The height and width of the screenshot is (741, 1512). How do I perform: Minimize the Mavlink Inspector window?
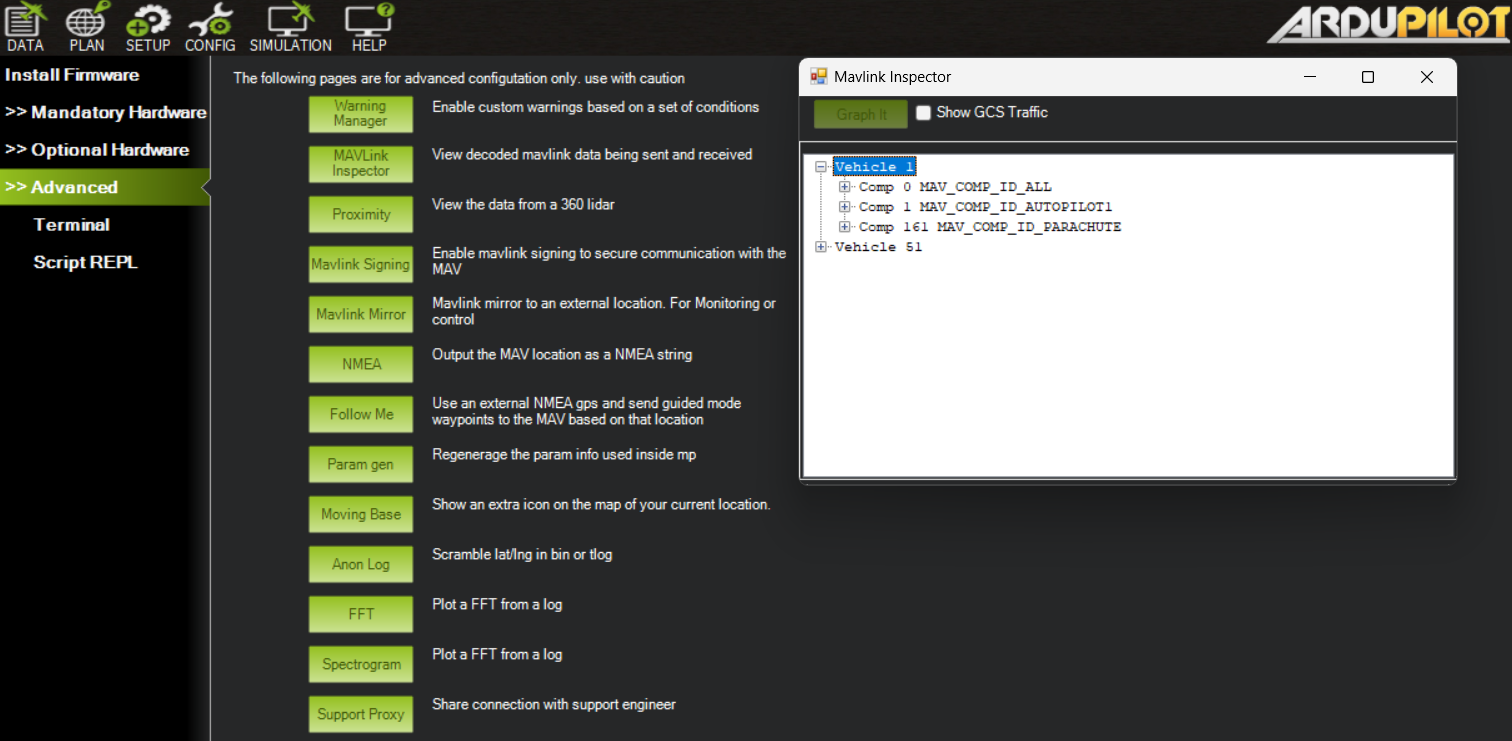pos(1309,77)
